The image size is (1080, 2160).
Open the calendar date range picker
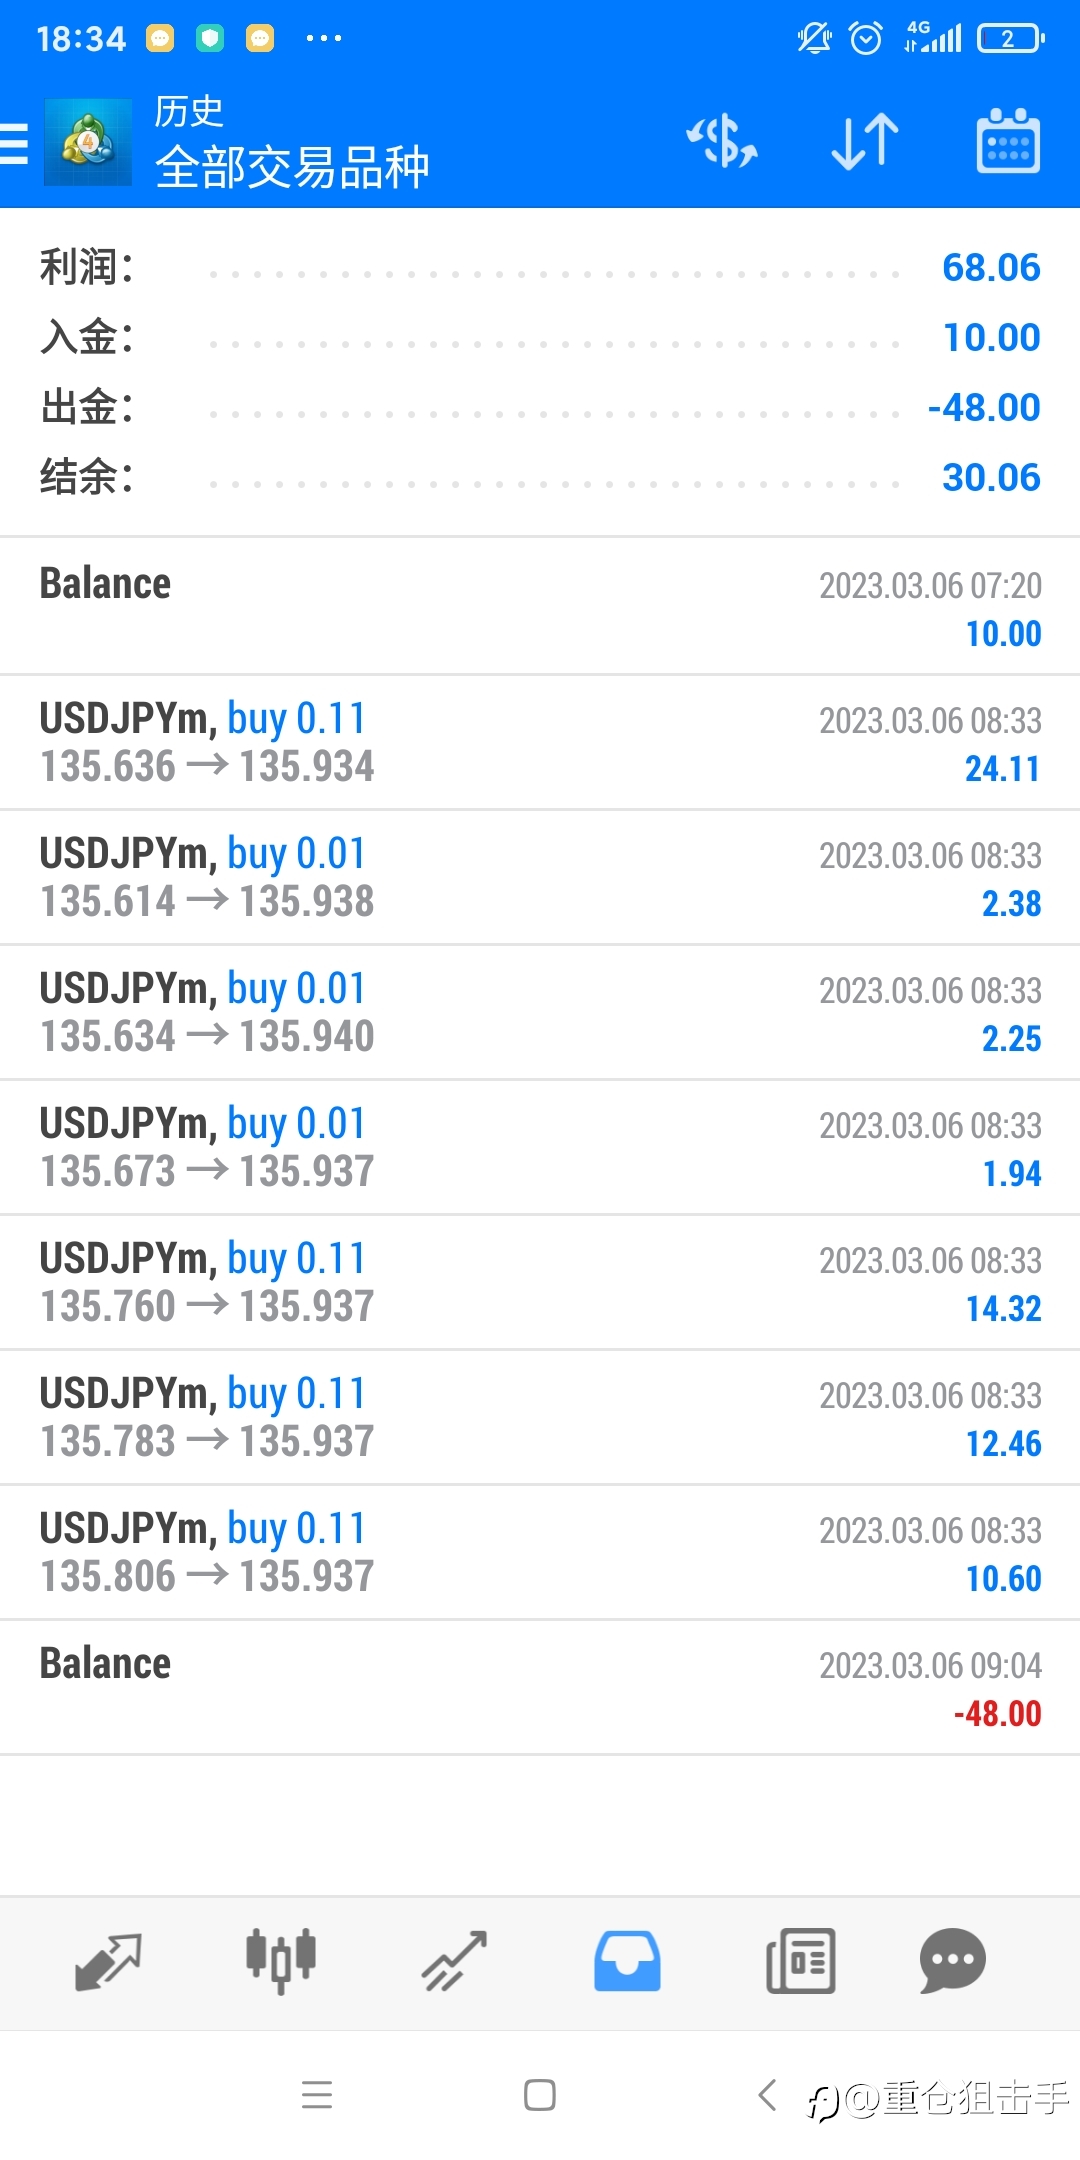coord(1008,141)
